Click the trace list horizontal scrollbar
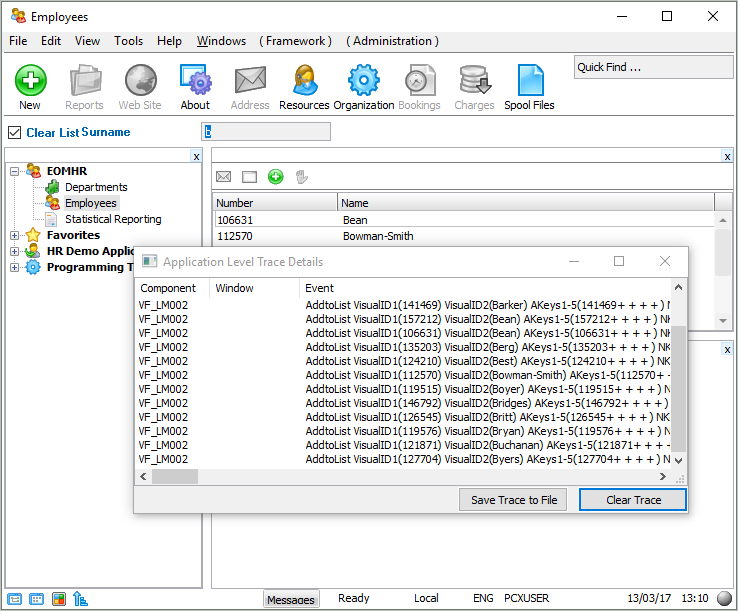The width and height of the screenshot is (738, 611). point(400,477)
